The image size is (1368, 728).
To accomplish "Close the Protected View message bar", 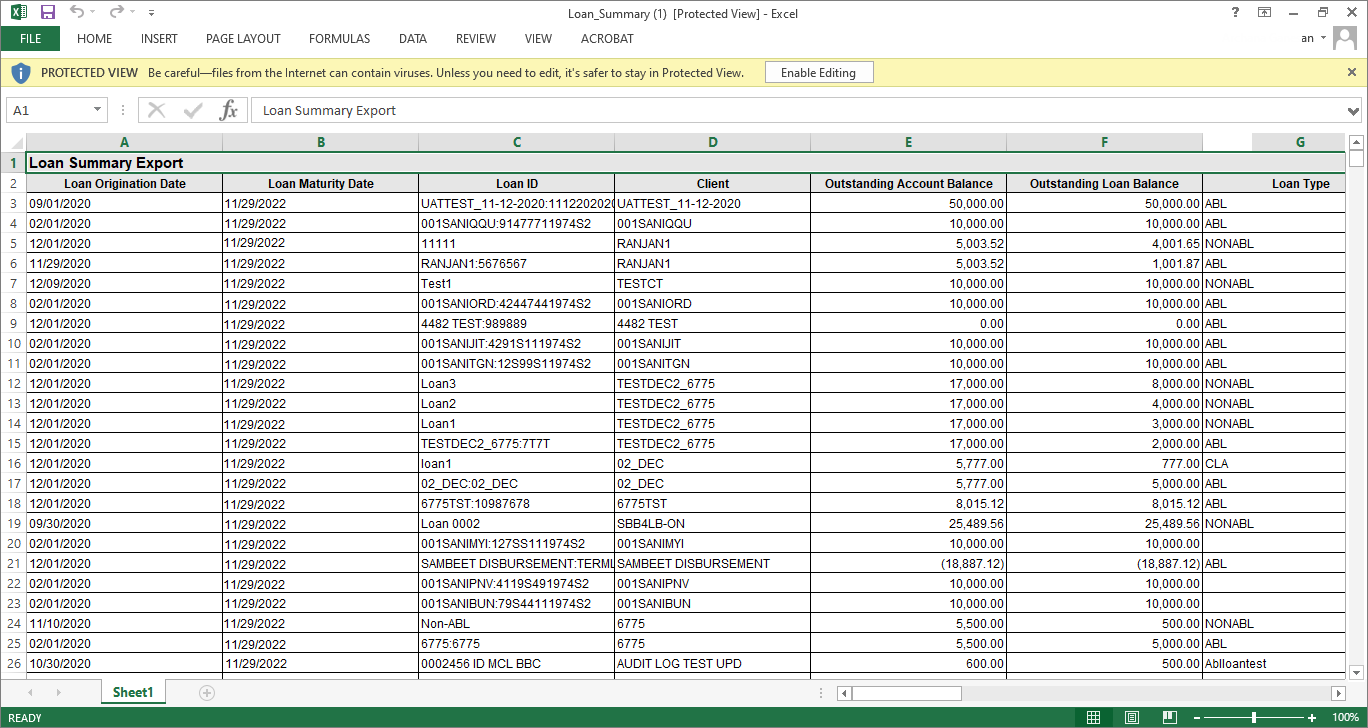I will [x=1352, y=72].
